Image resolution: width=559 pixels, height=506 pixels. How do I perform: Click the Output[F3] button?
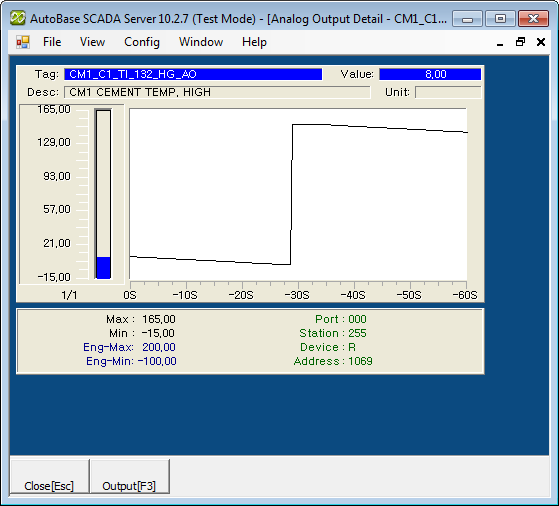129,476
